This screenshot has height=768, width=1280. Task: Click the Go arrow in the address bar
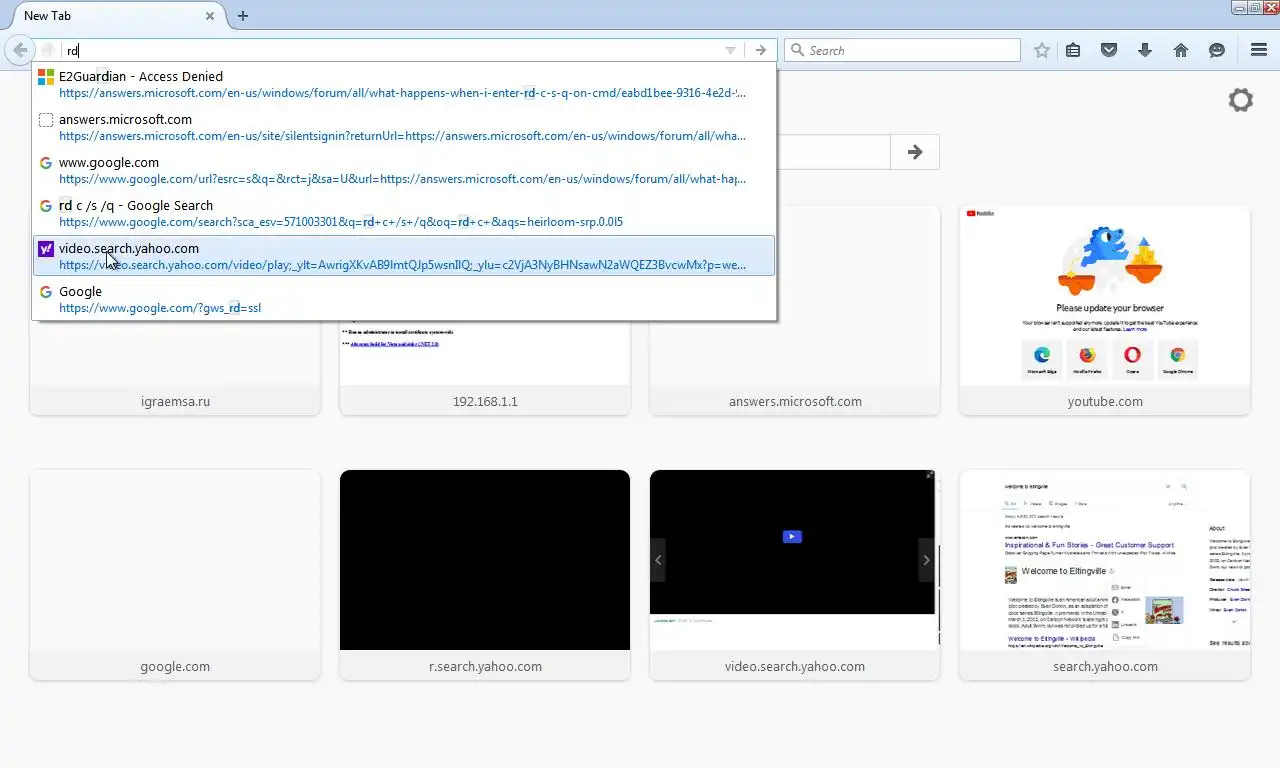(761, 50)
